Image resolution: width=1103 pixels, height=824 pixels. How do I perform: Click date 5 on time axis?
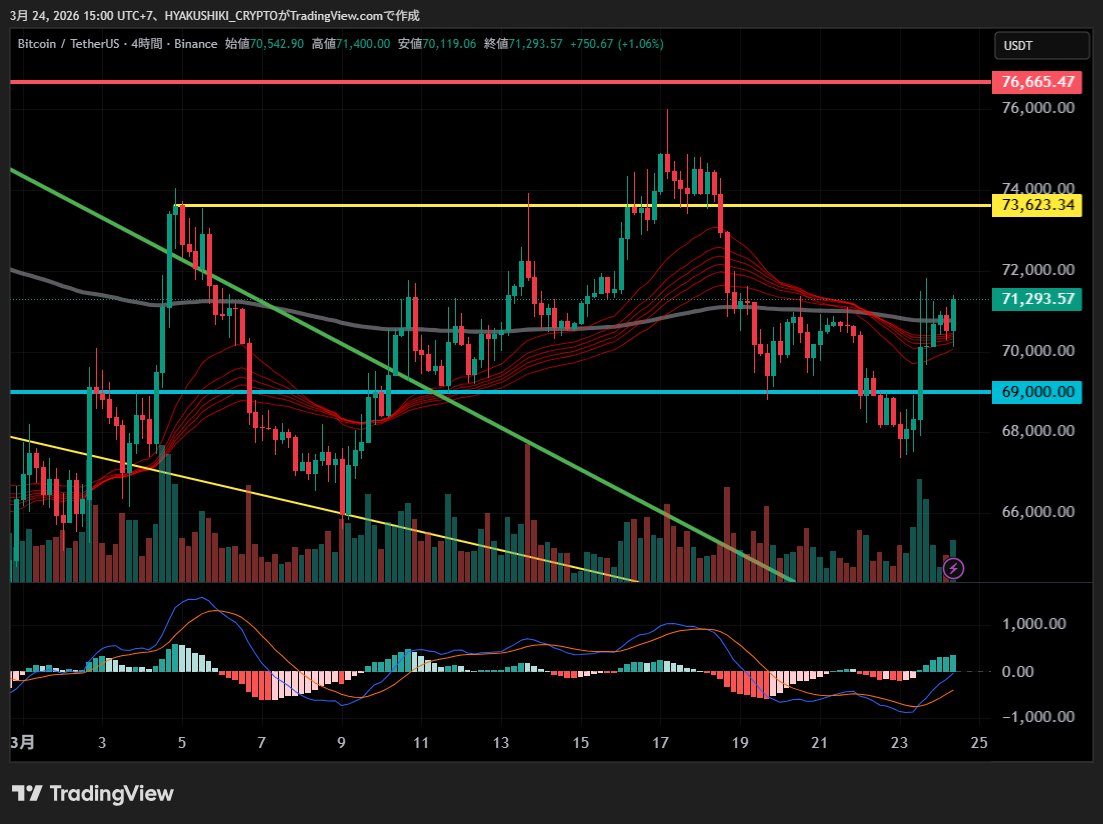181,742
